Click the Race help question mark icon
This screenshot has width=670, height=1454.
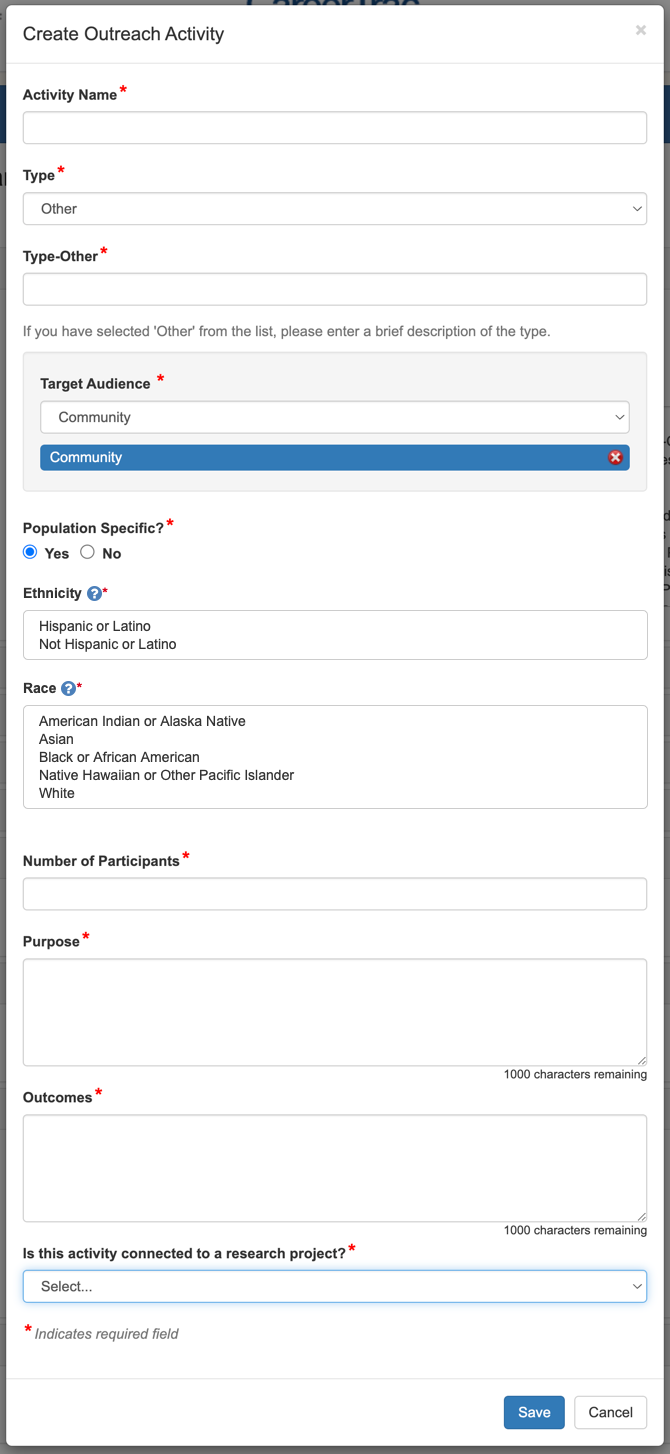[68, 689]
